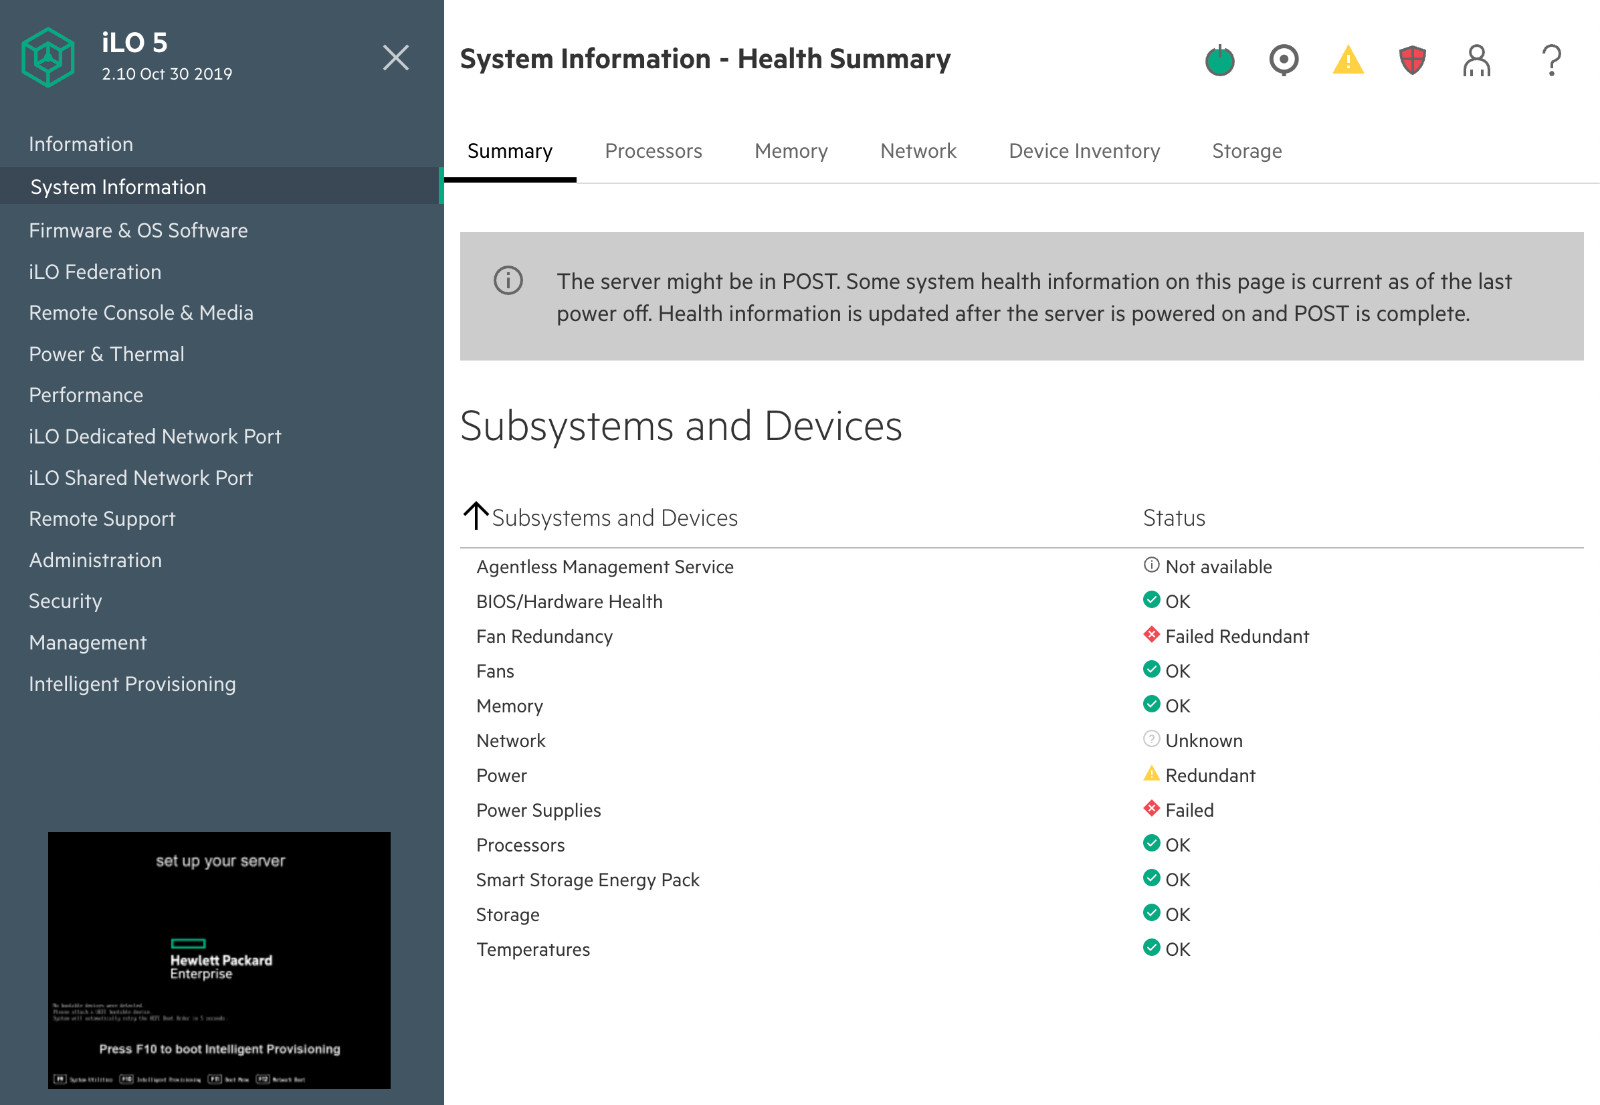This screenshot has height=1105, width=1600.
Task: Open Administration page
Action: coord(95,560)
